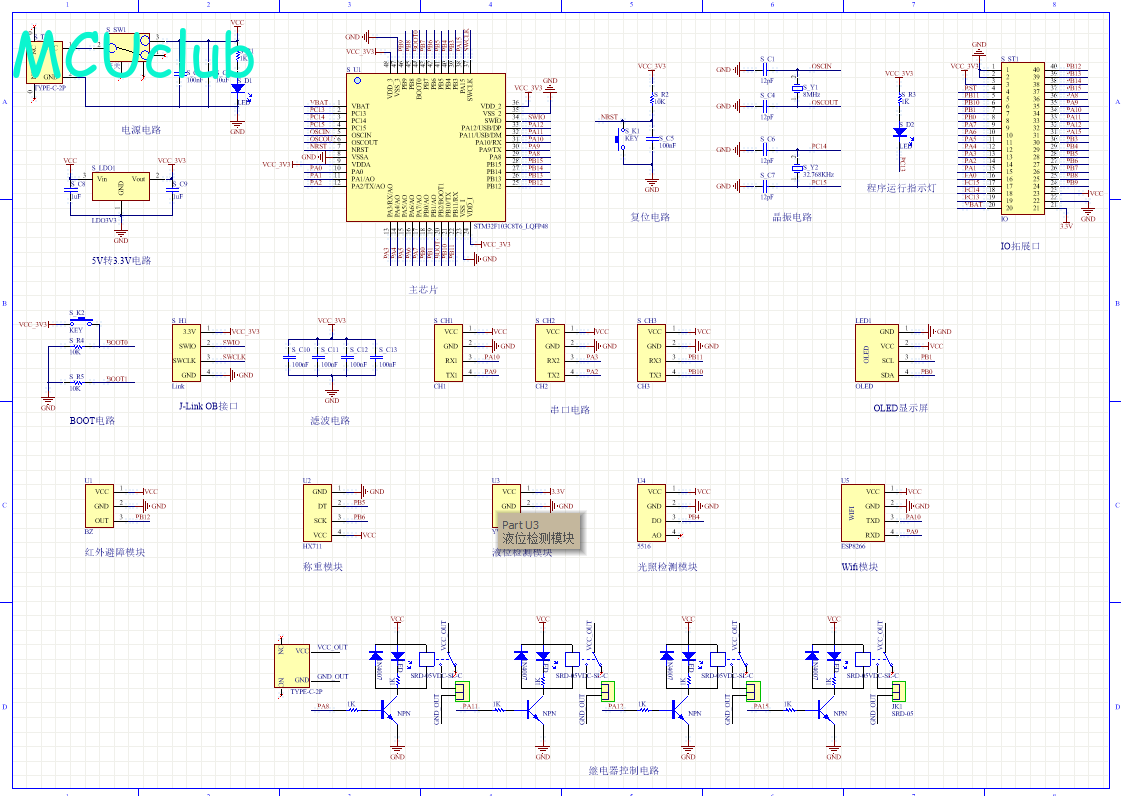Viewport: 1121px width, 796px height.
Task: Select the S_K1 reset key symbol
Action: [618, 138]
